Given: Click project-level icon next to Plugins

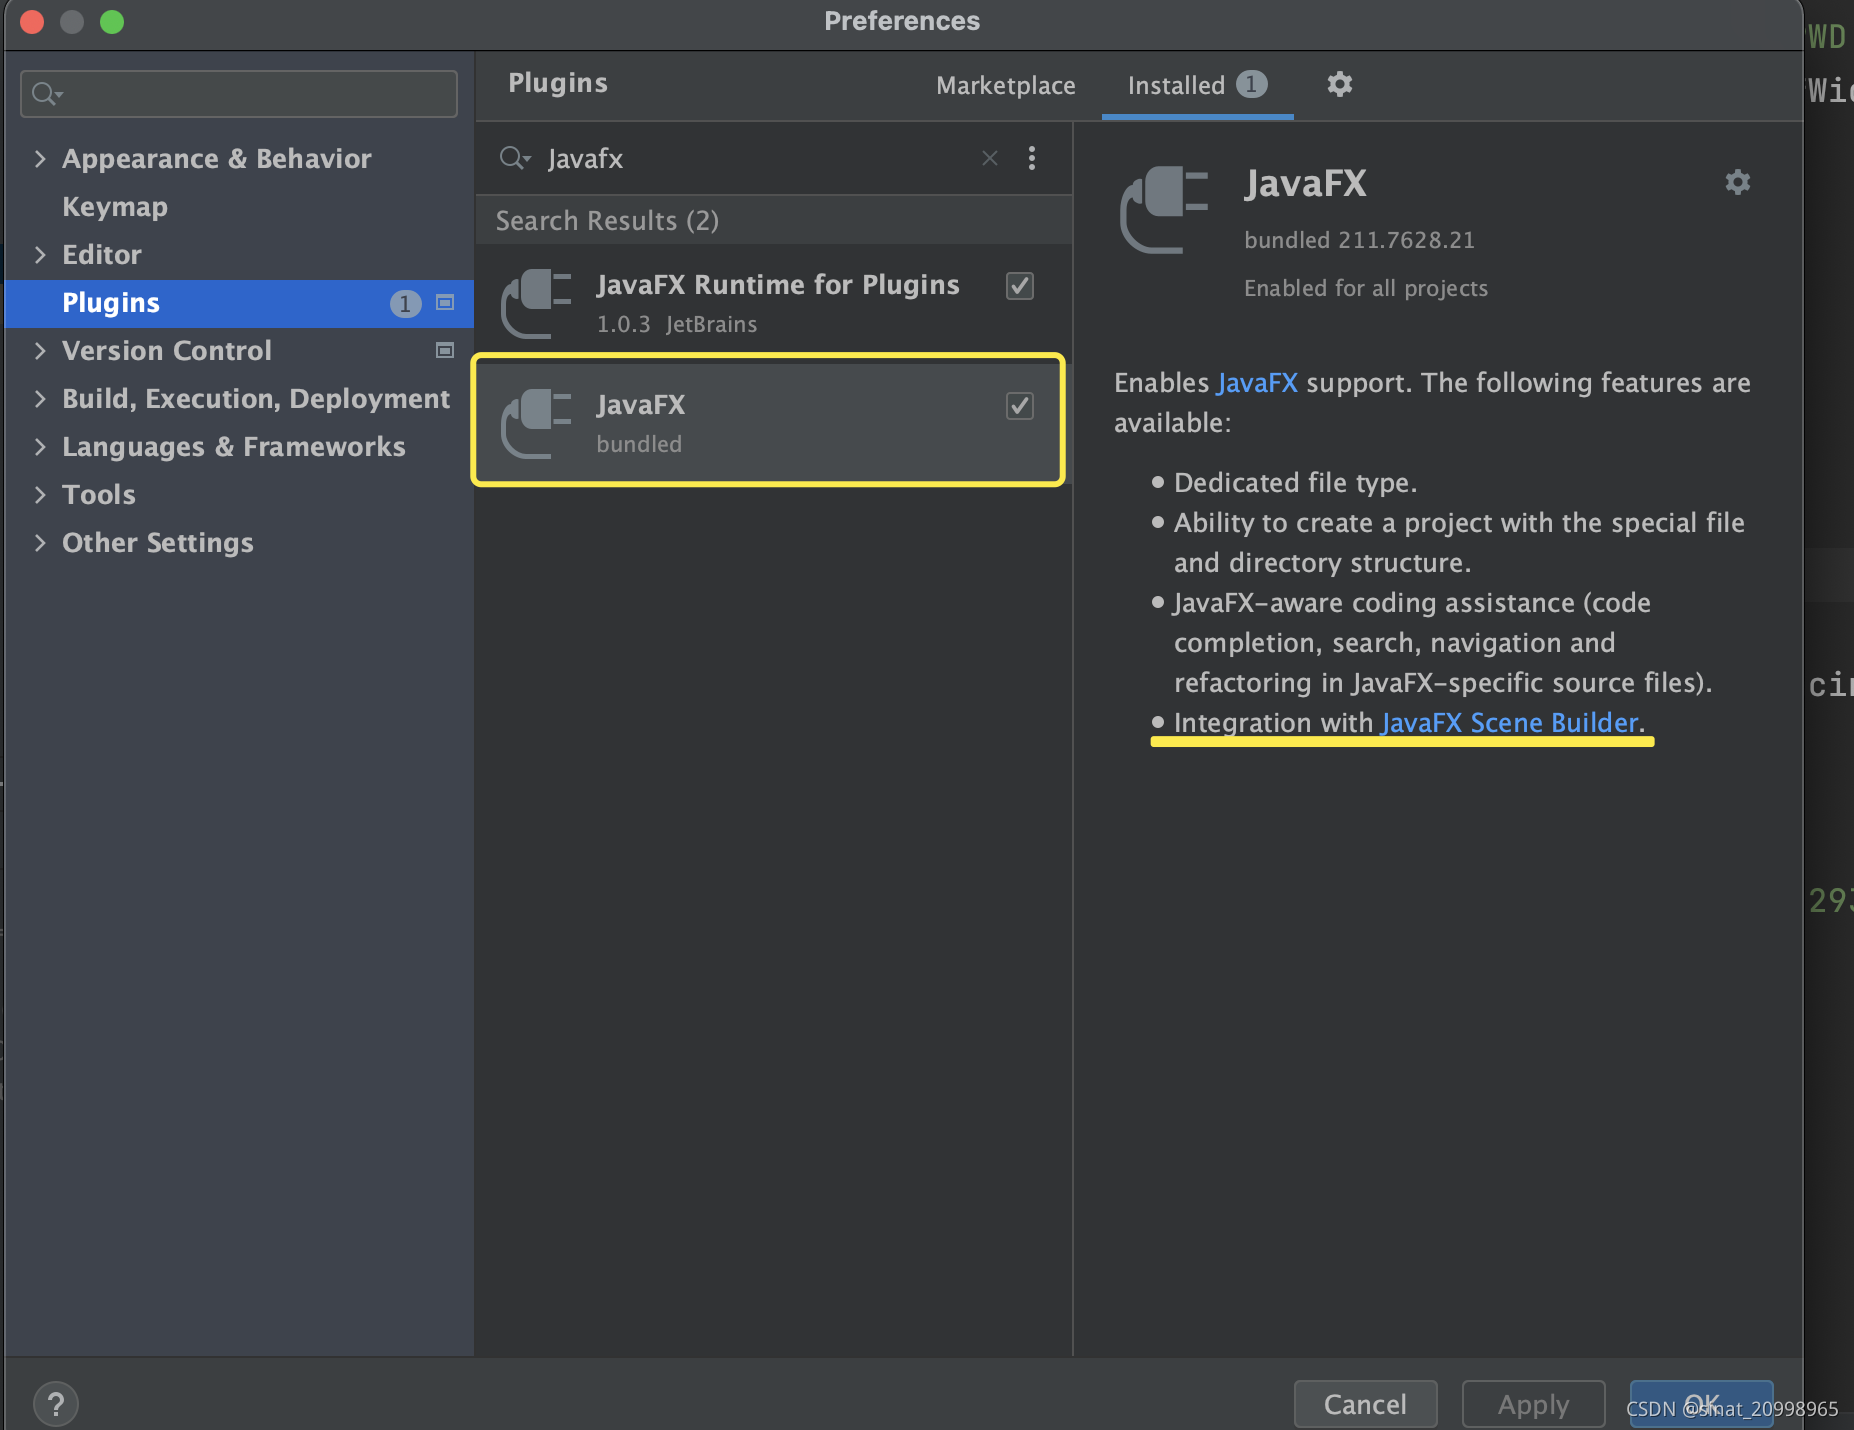Looking at the screenshot, I should pyautogui.click(x=445, y=302).
